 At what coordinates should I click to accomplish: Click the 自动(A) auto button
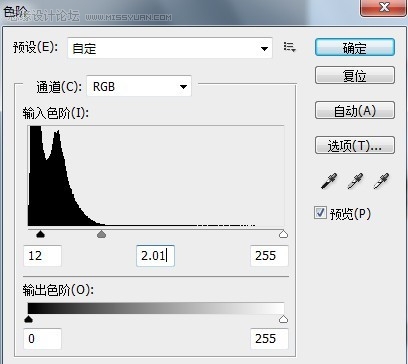(x=355, y=110)
